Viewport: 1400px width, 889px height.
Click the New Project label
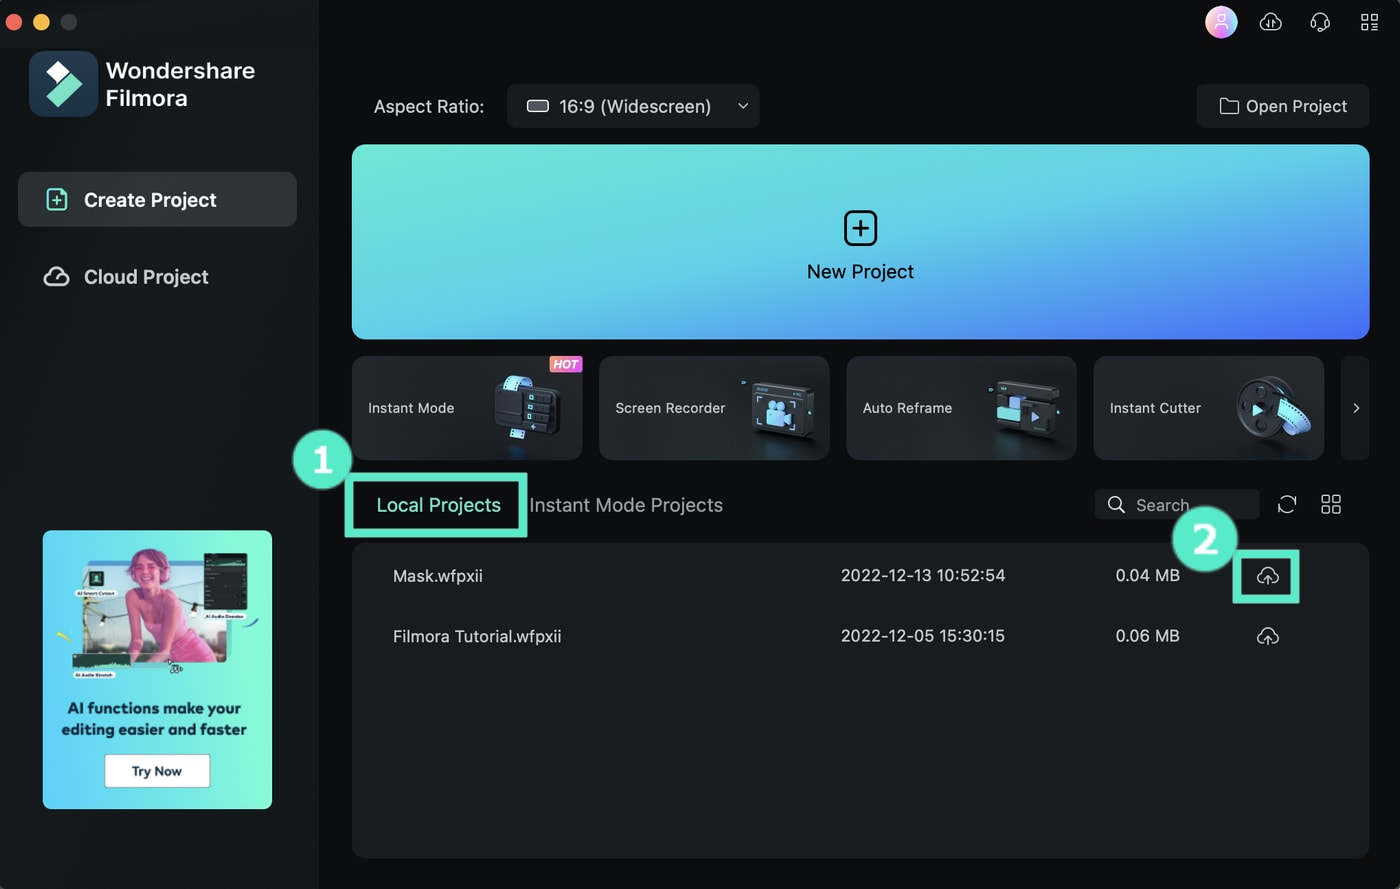click(860, 272)
